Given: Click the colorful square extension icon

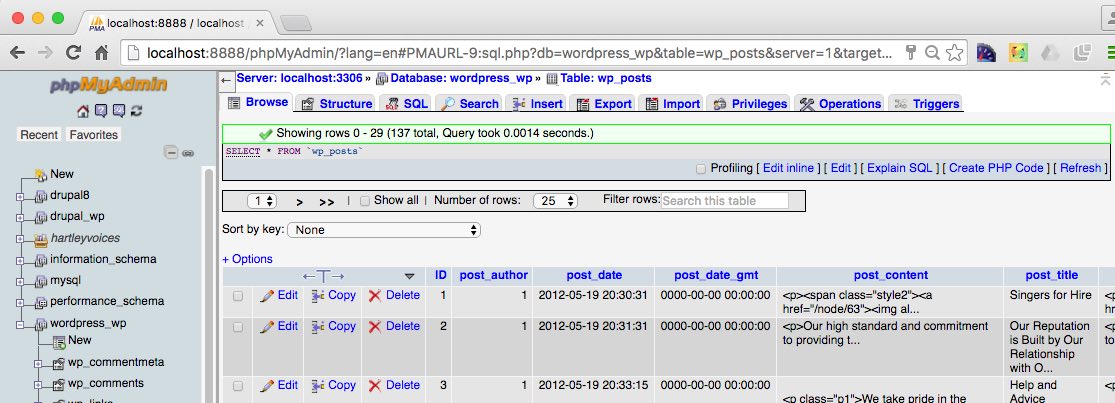Looking at the screenshot, I should point(1018,53).
